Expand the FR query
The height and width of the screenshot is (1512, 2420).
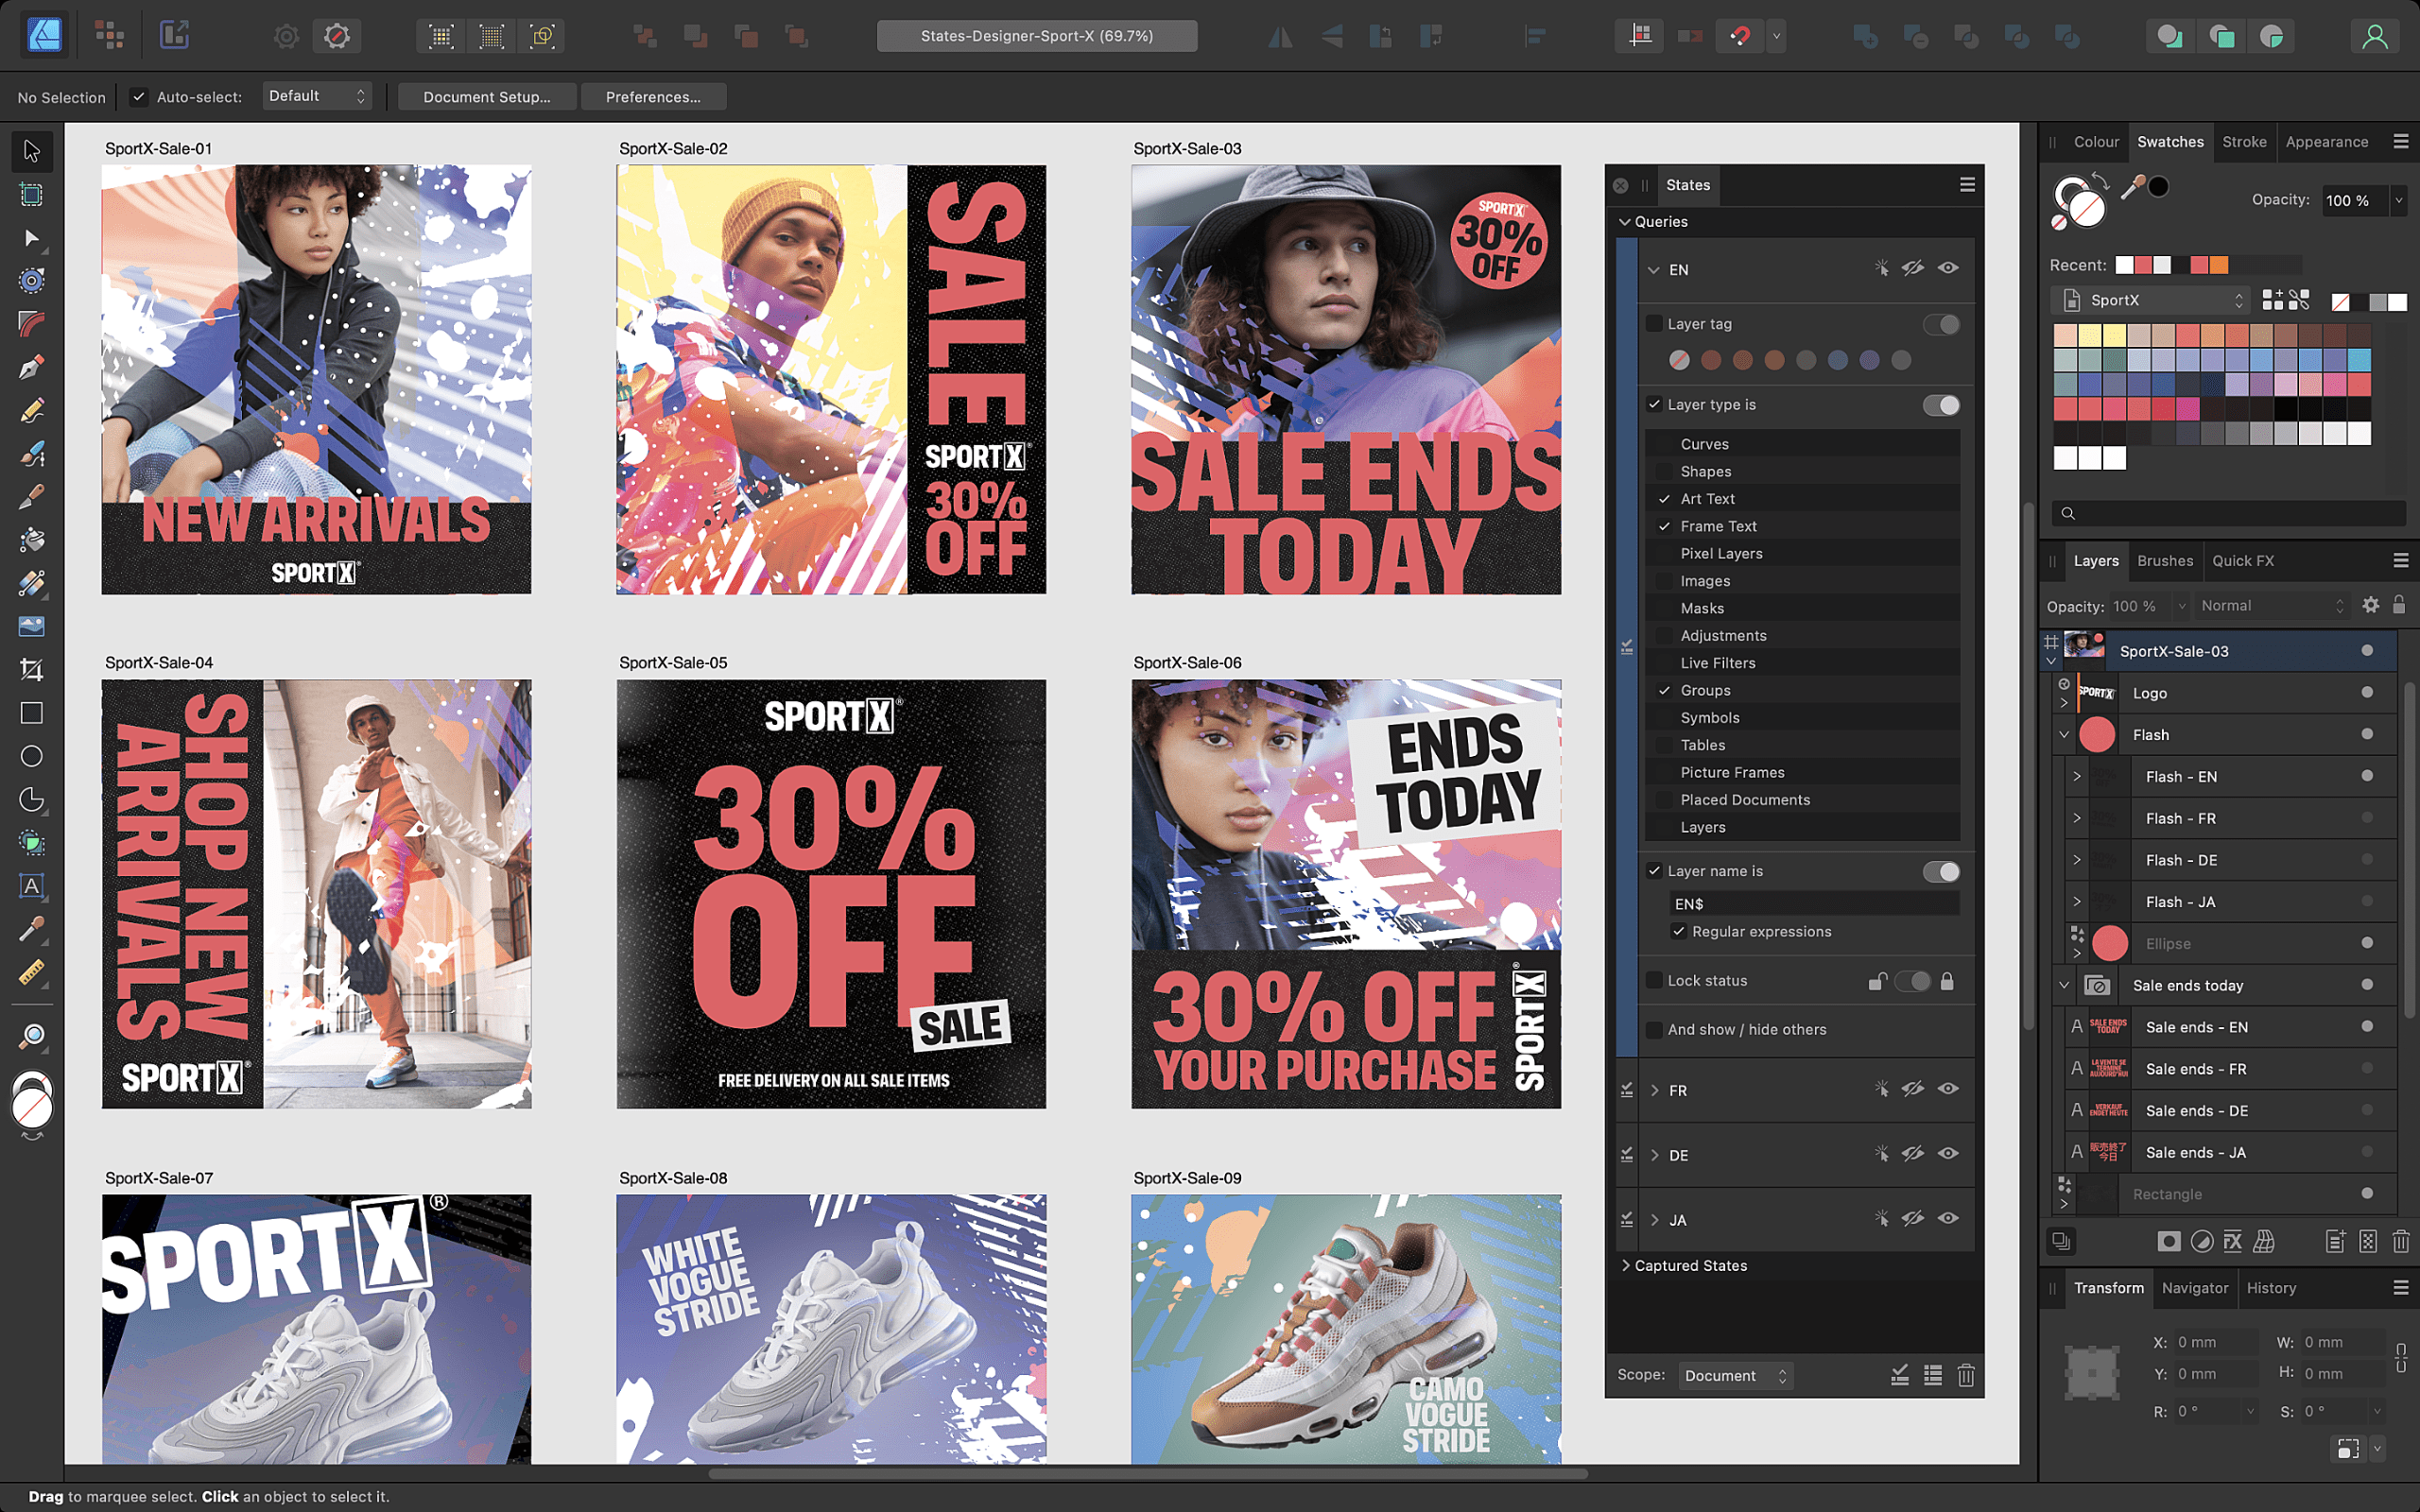coord(1655,1090)
